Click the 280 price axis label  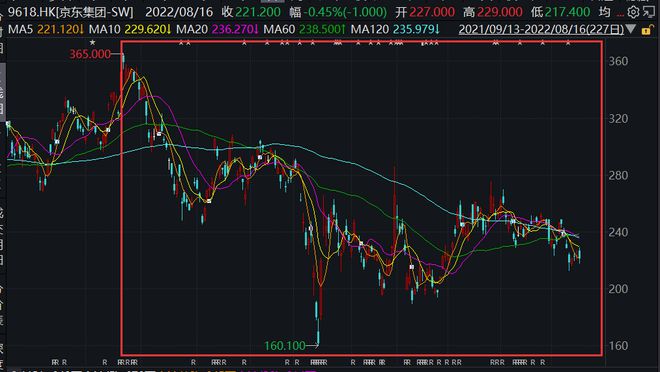(x=618, y=175)
